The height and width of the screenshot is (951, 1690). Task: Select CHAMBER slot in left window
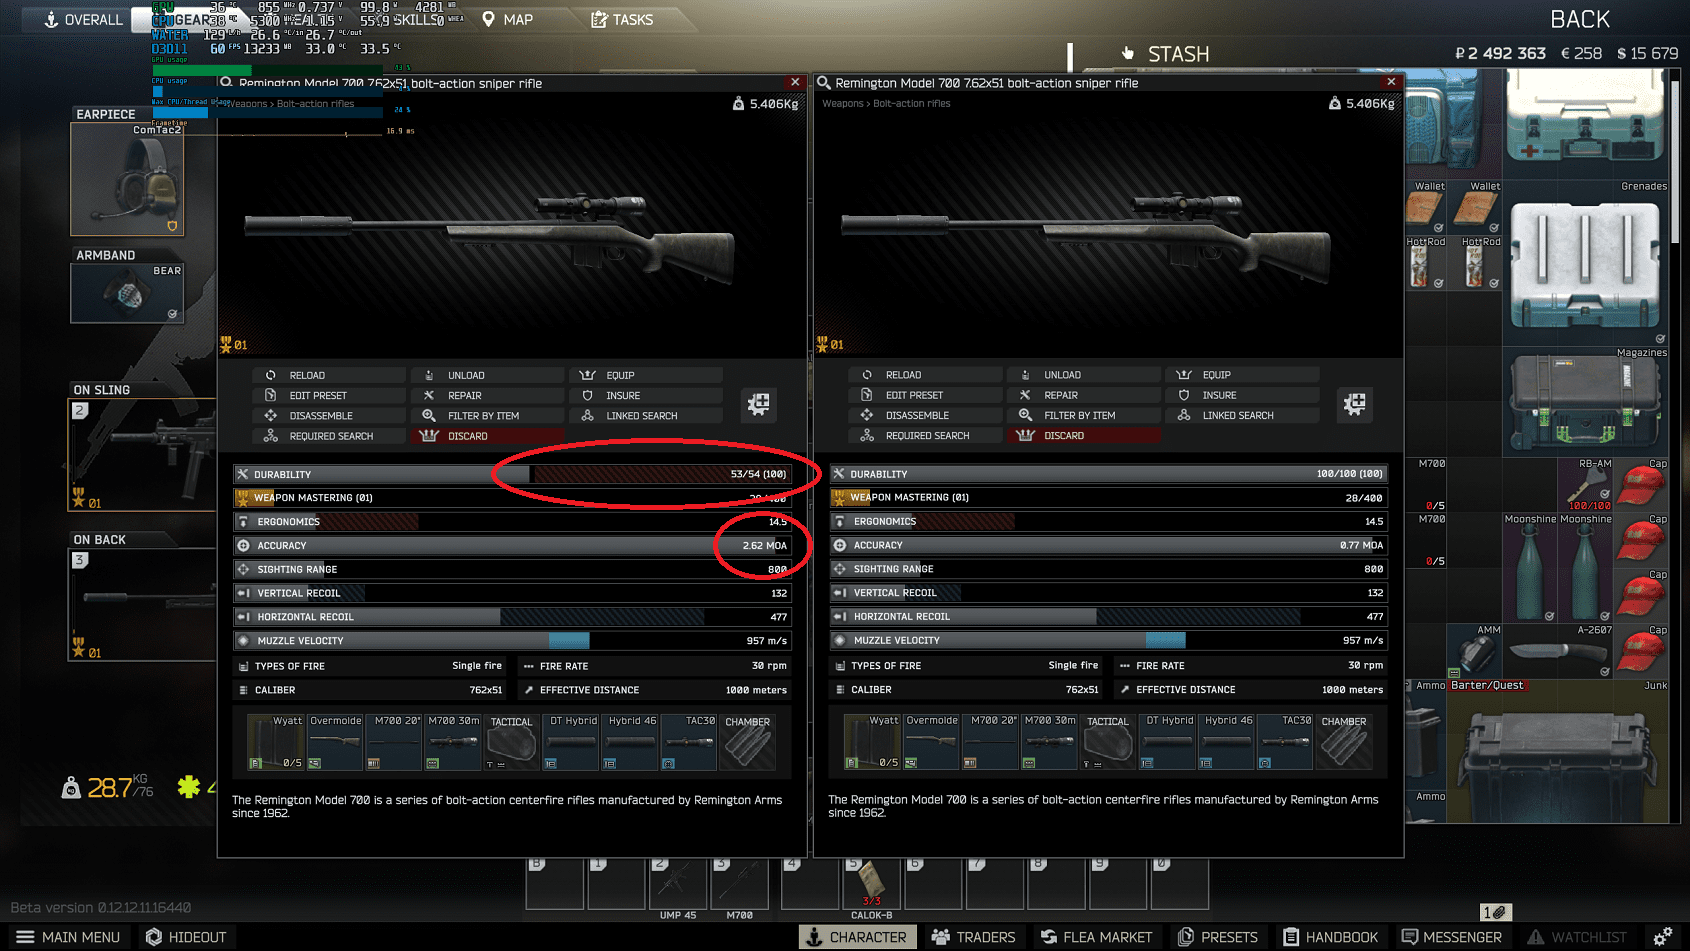pyautogui.click(x=748, y=742)
